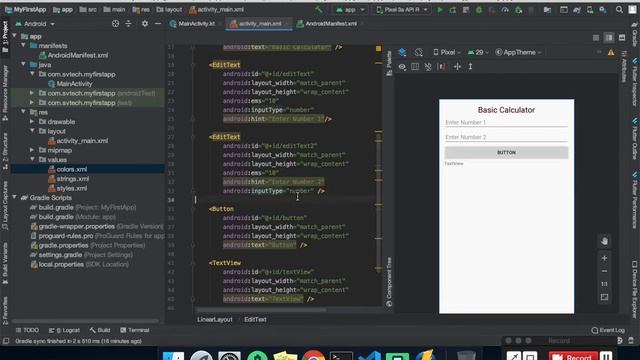Viewport: 640px width, 360px height.
Task: Click the Search Everywhere magnifier icon
Action: pos(619,10)
